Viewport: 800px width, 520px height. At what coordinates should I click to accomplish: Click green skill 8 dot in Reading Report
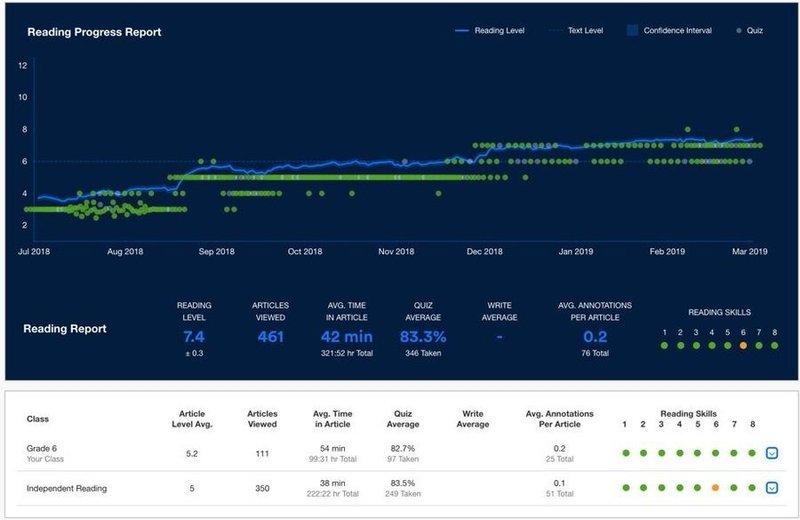[774, 345]
